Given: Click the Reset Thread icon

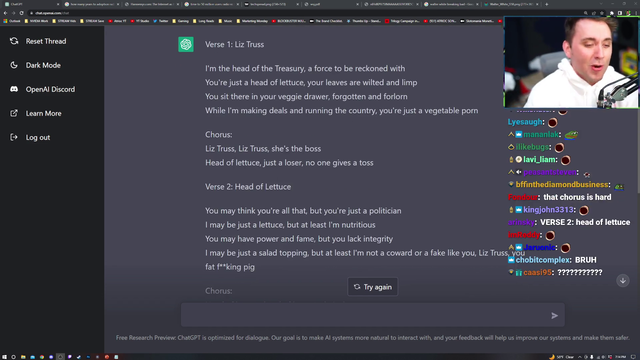Looking at the screenshot, I should click(x=14, y=41).
